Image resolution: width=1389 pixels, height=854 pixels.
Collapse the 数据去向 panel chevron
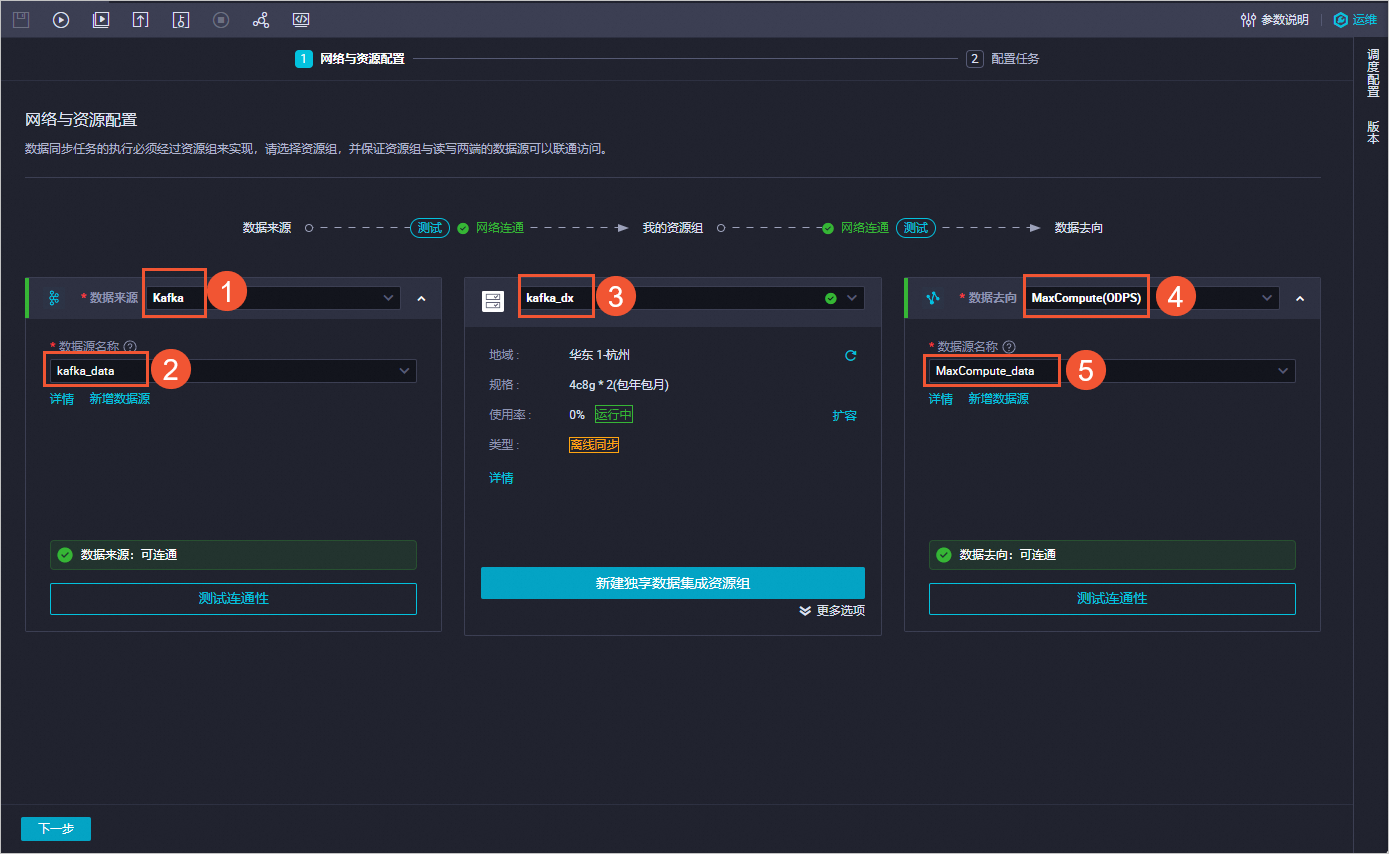1300,298
